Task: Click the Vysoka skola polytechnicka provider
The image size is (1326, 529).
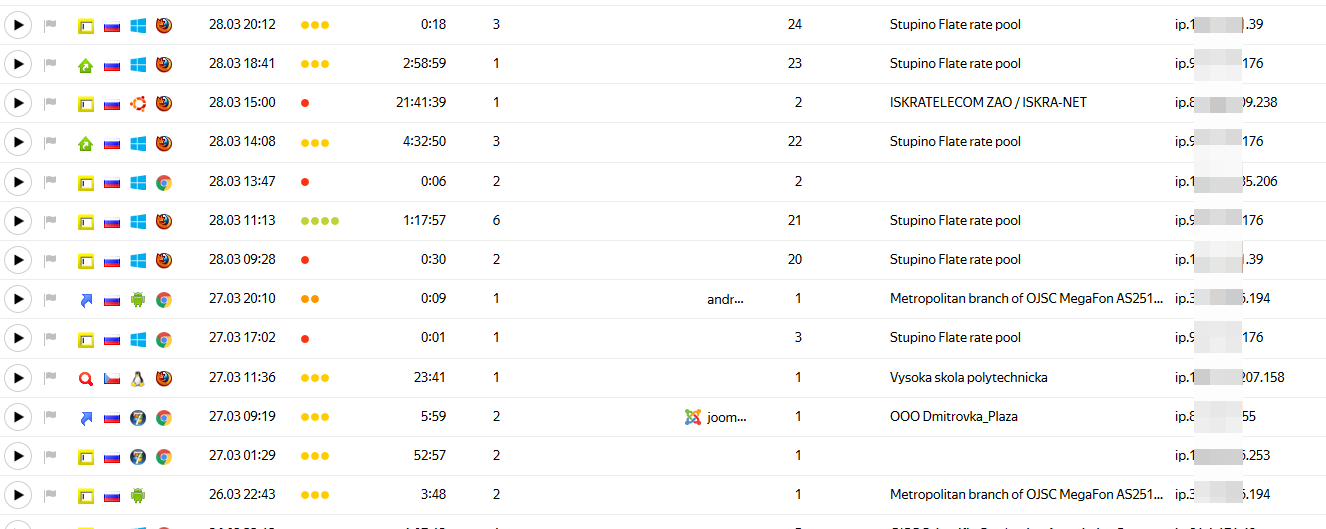Action: click(968, 378)
